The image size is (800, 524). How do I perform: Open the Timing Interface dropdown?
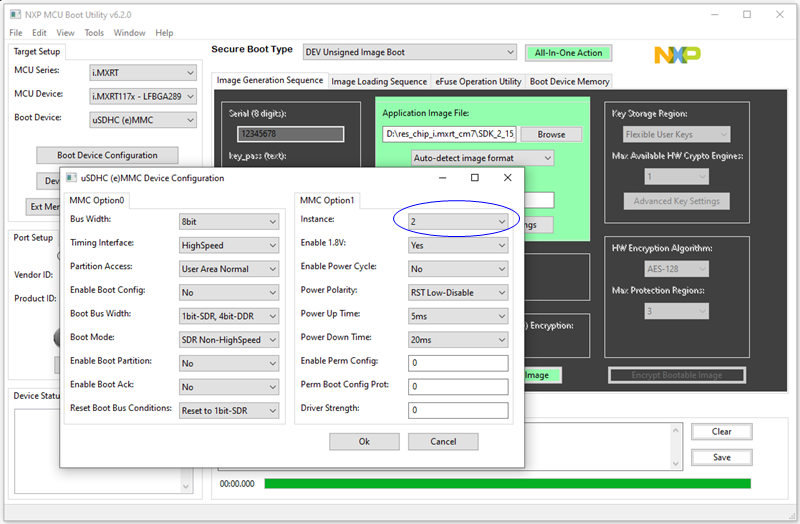pyautogui.click(x=229, y=245)
